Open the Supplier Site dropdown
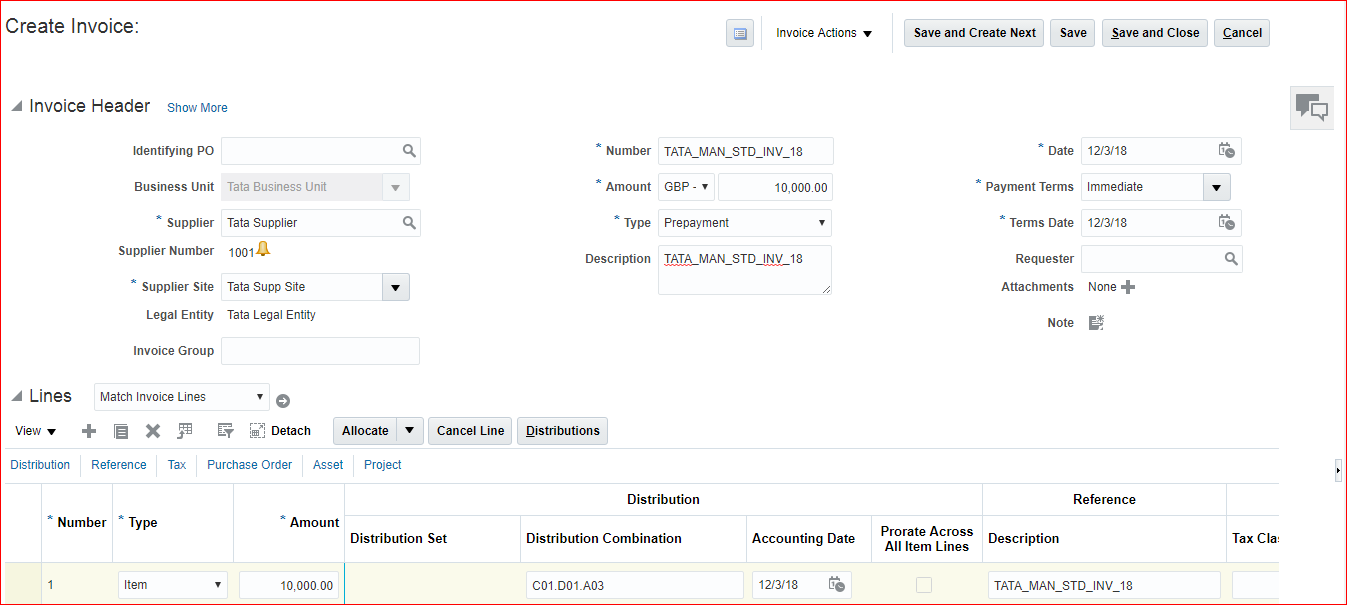This screenshot has width=1347, height=605. click(x=395, y=287)
